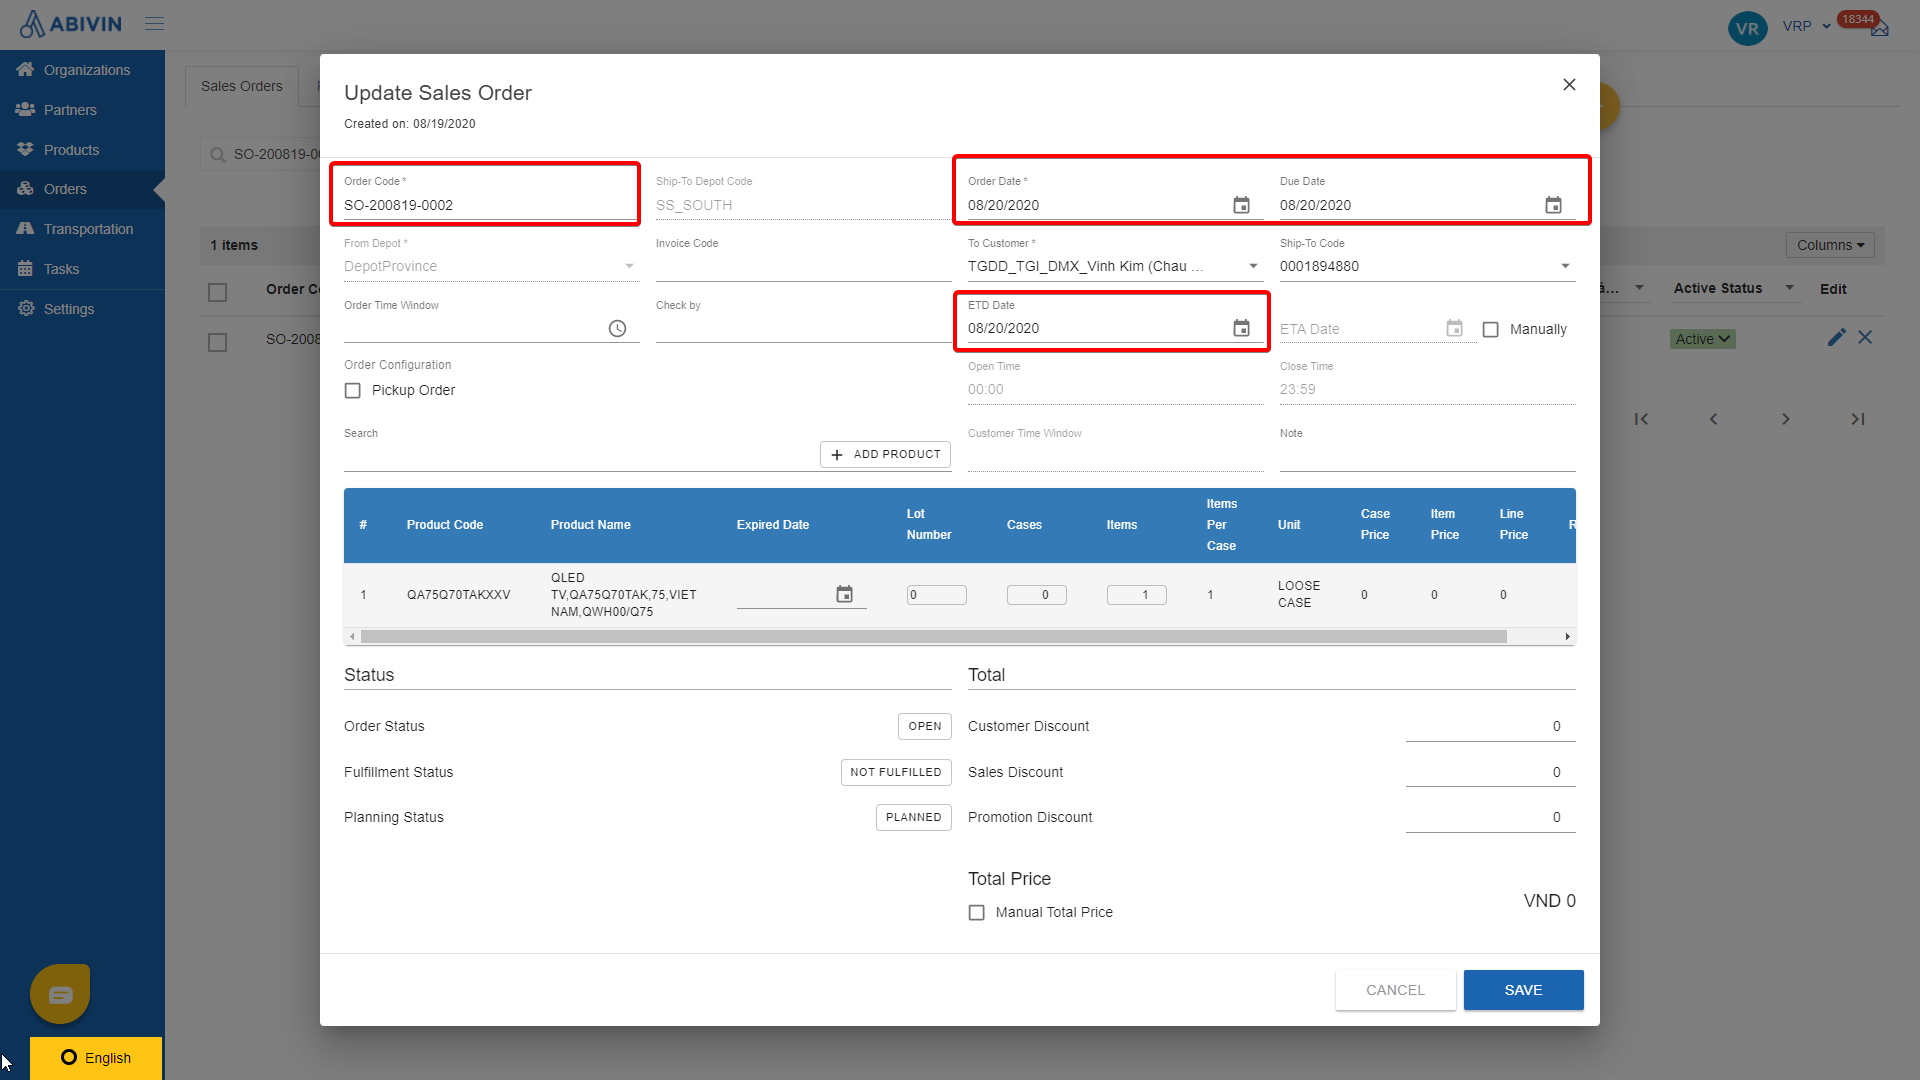Viewport: 1920px width, 1080px height.
Task: Go to the last page of results
Action: click(1857, 419)
